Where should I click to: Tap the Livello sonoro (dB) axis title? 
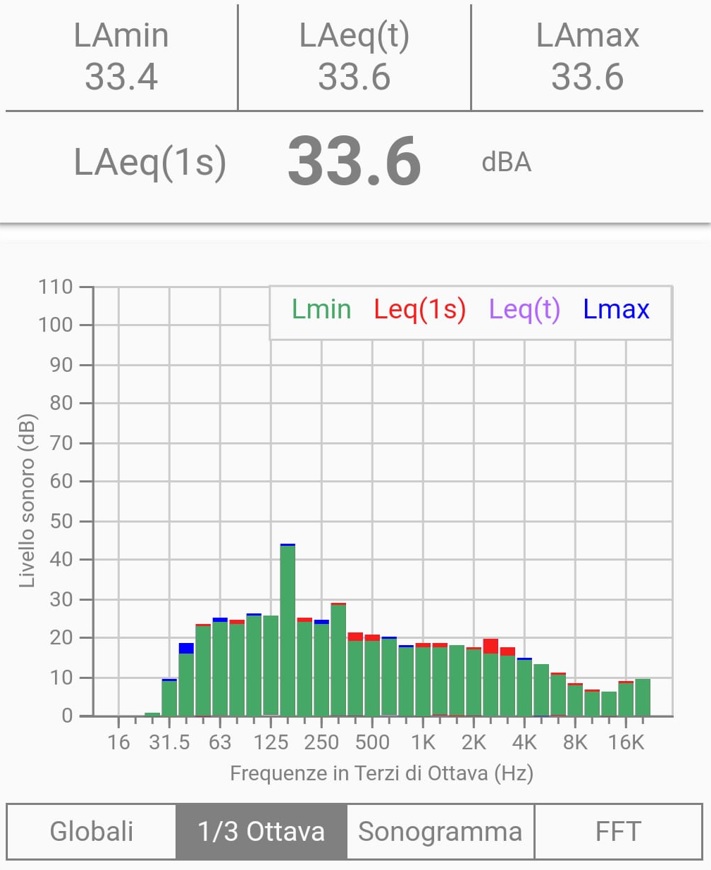(29, 500)
